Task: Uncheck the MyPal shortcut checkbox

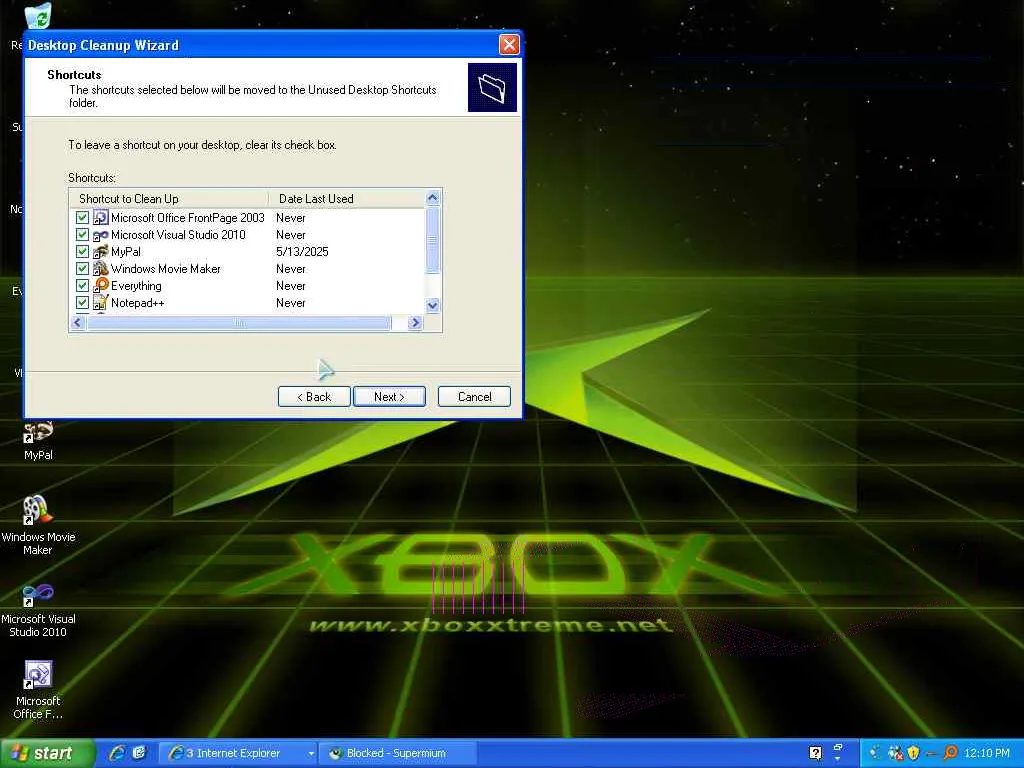Action: [82, 251]
